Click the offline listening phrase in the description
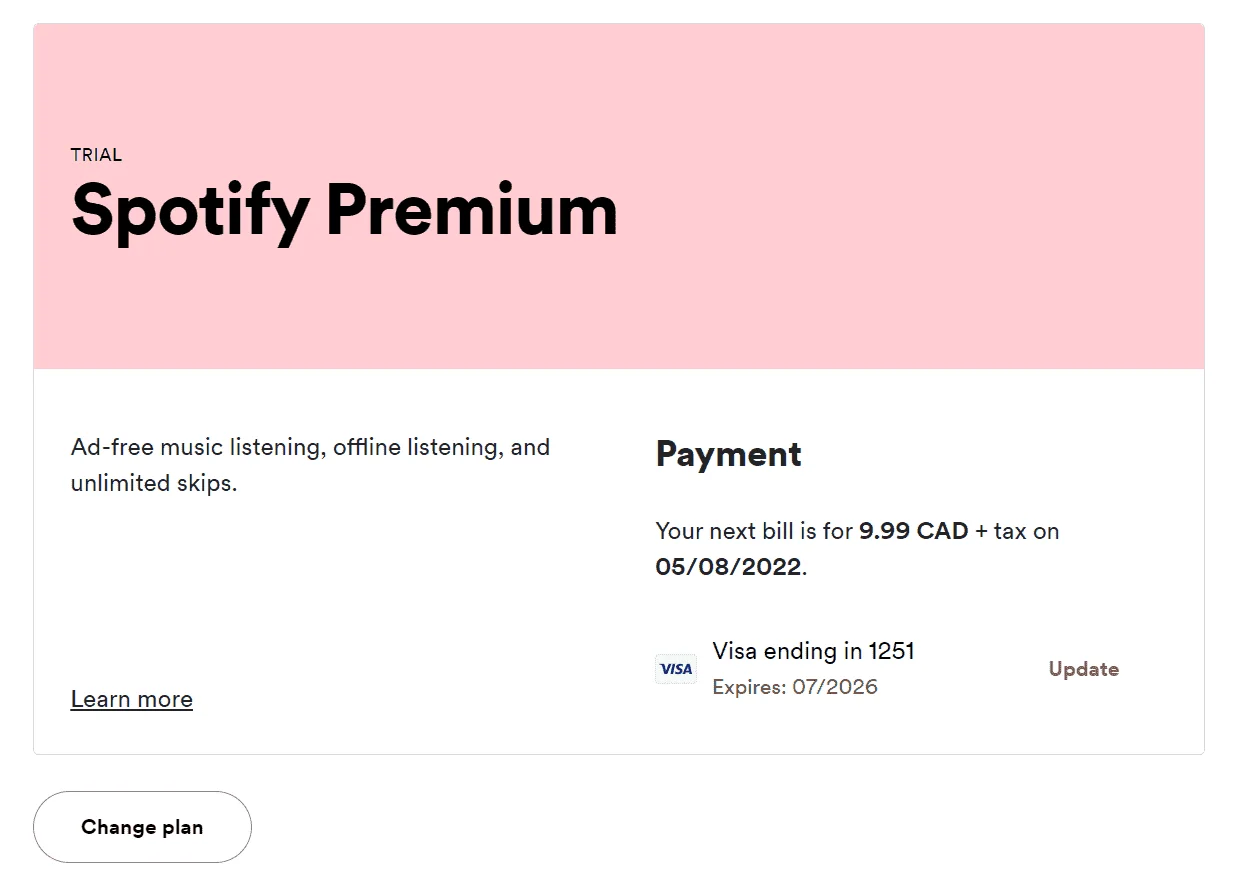Viewport: 1259px width, 871px height. pyautogui.click(x=419, y=447)
